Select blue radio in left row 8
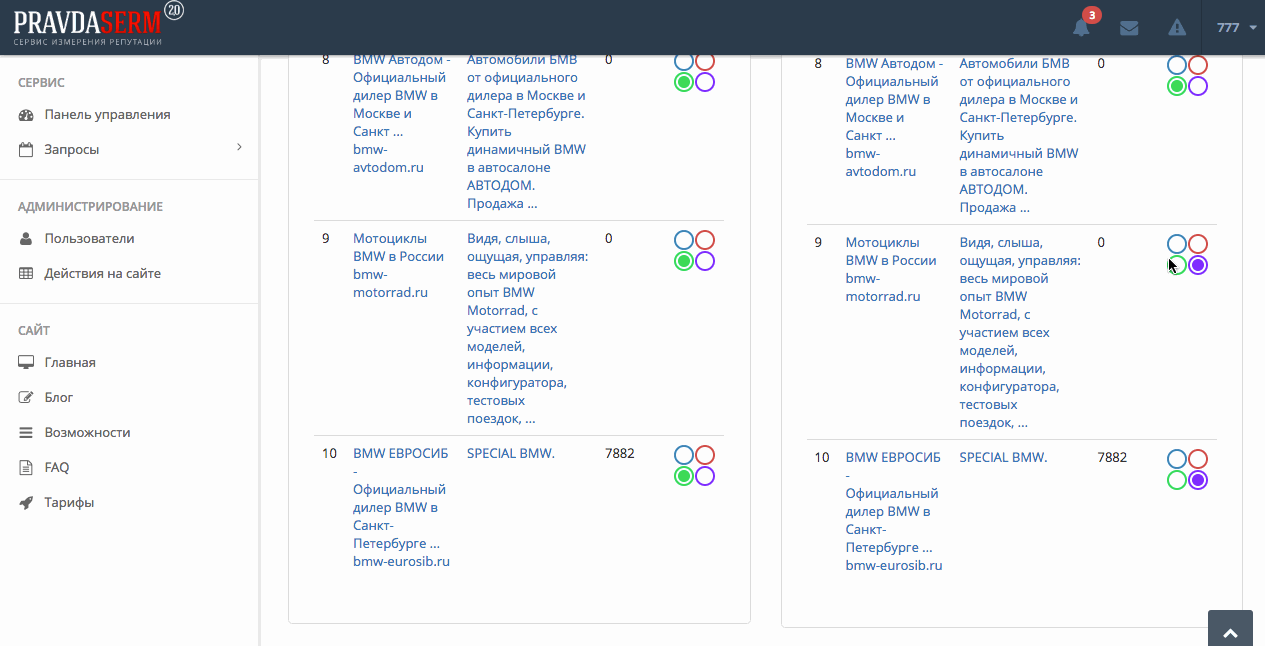This screenshot has width=1265, height=646. [684, 62]
